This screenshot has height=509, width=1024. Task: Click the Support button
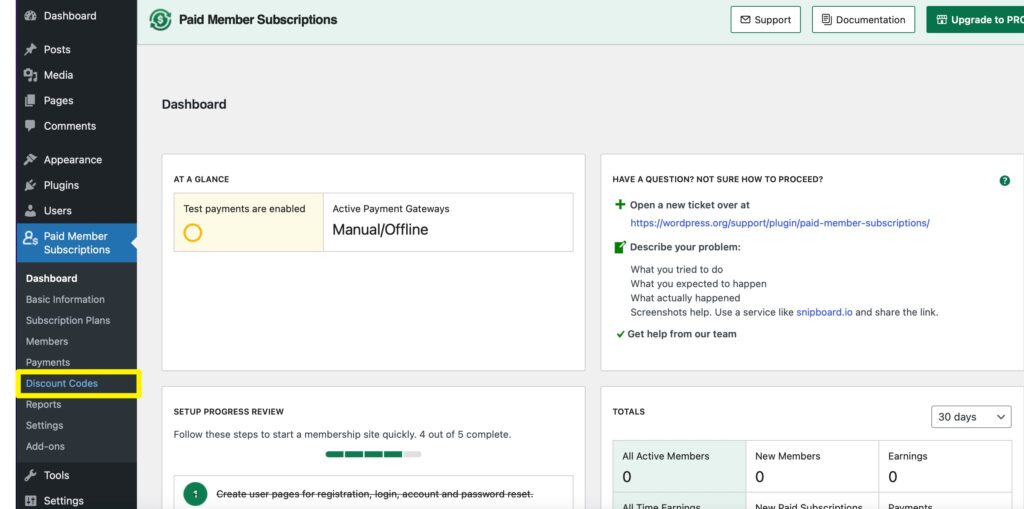point(765,20)
